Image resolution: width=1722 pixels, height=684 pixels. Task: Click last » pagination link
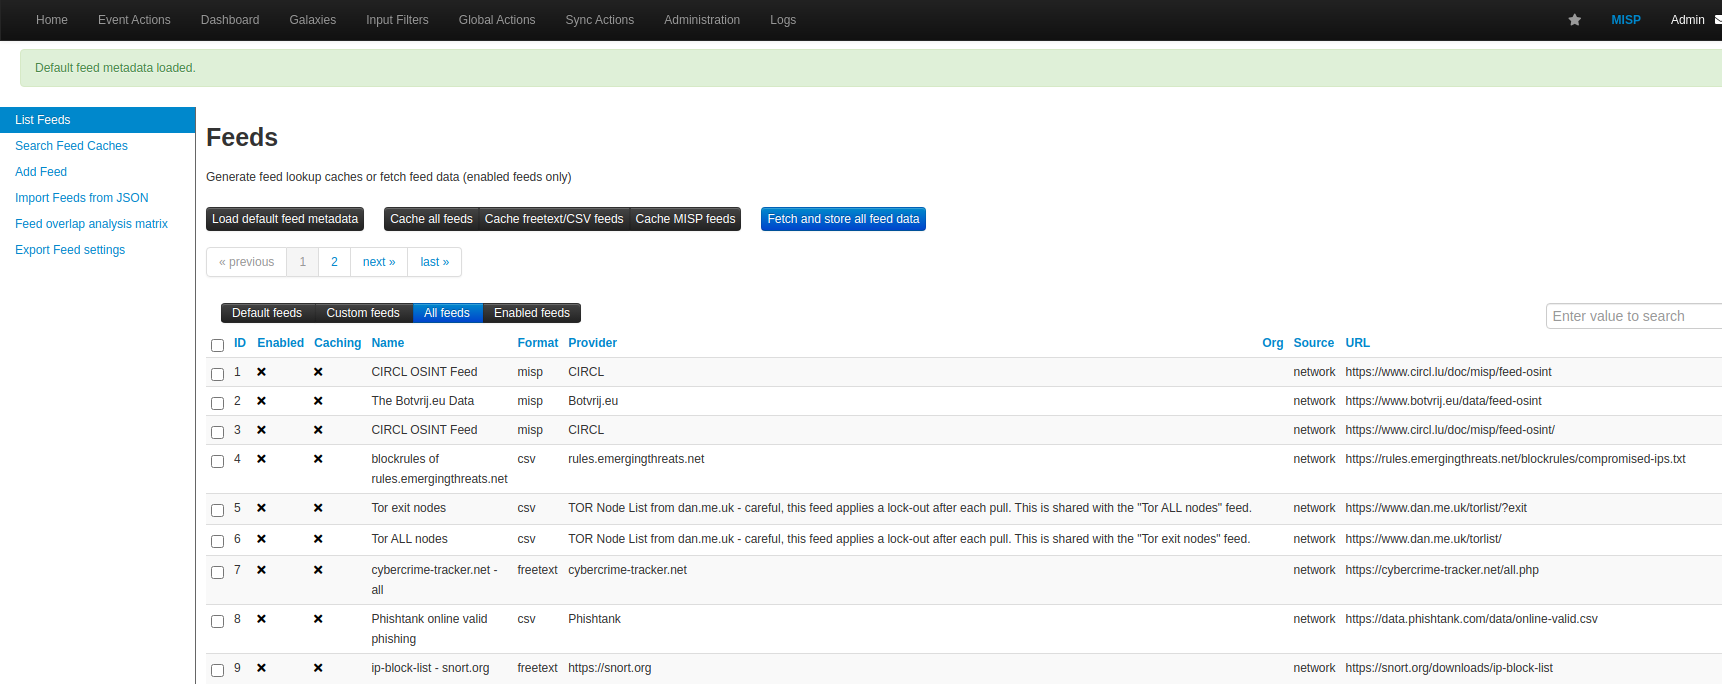coord(435,262)
